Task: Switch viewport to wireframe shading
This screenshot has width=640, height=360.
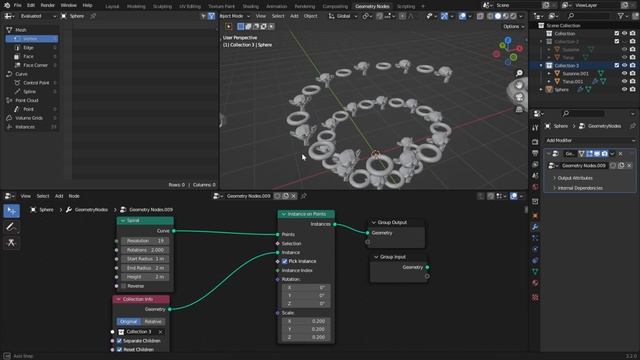Action: [x=490, y=16]
